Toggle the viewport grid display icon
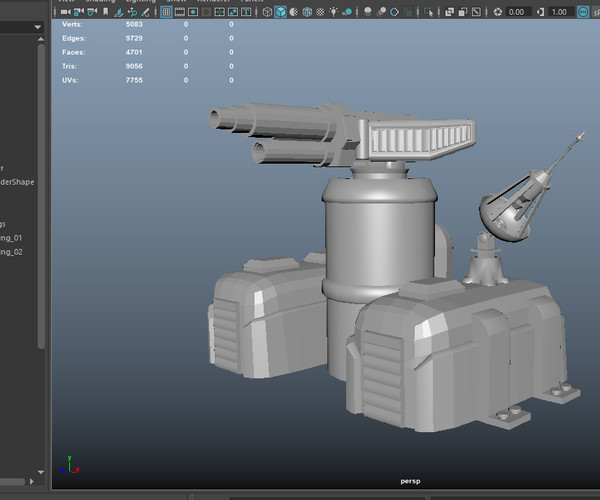 click(x=167, y=12)
